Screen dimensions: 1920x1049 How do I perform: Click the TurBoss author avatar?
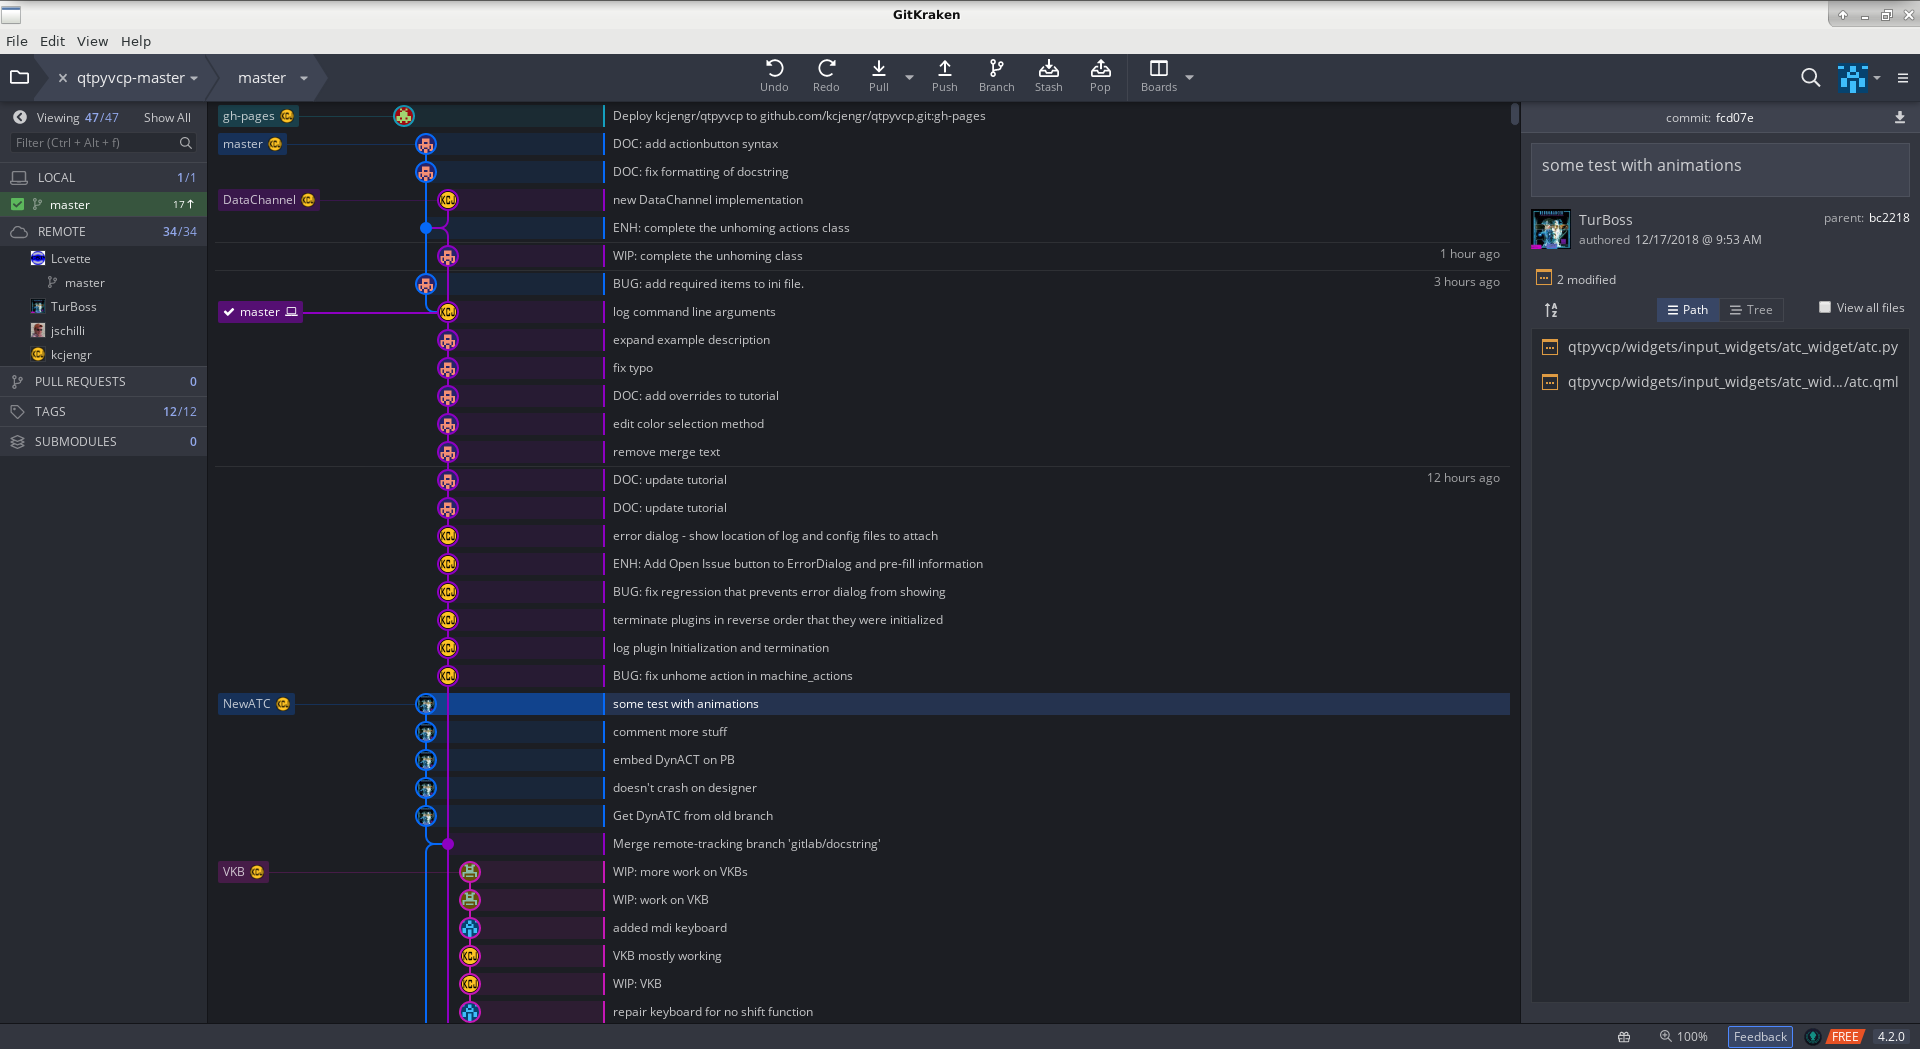pyautogui.click(x=1551, y=229)
